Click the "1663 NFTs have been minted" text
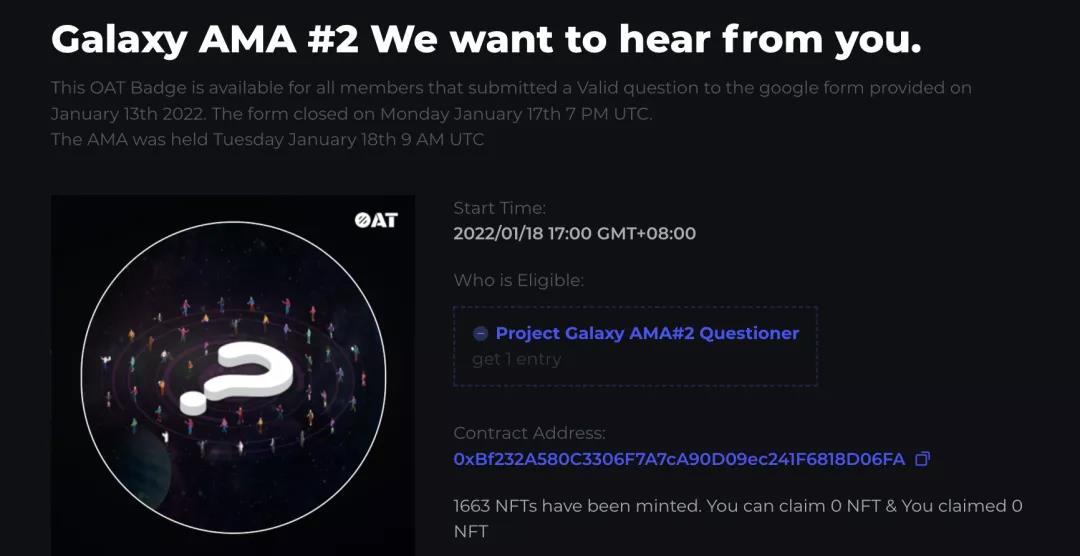 coord(577,506)
